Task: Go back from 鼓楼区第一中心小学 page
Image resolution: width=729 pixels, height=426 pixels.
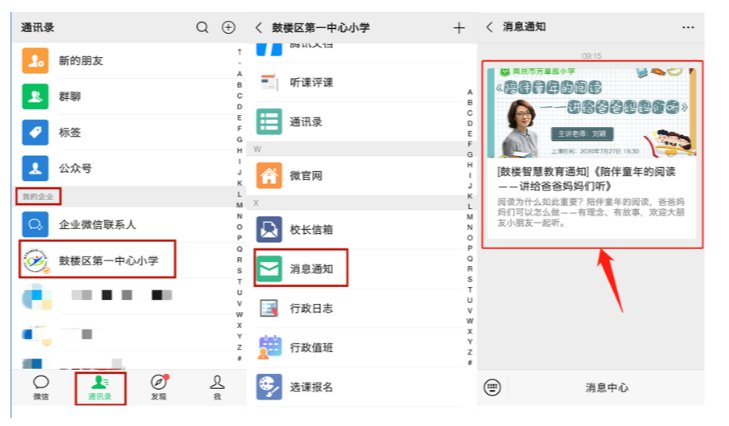Action: 258,28
